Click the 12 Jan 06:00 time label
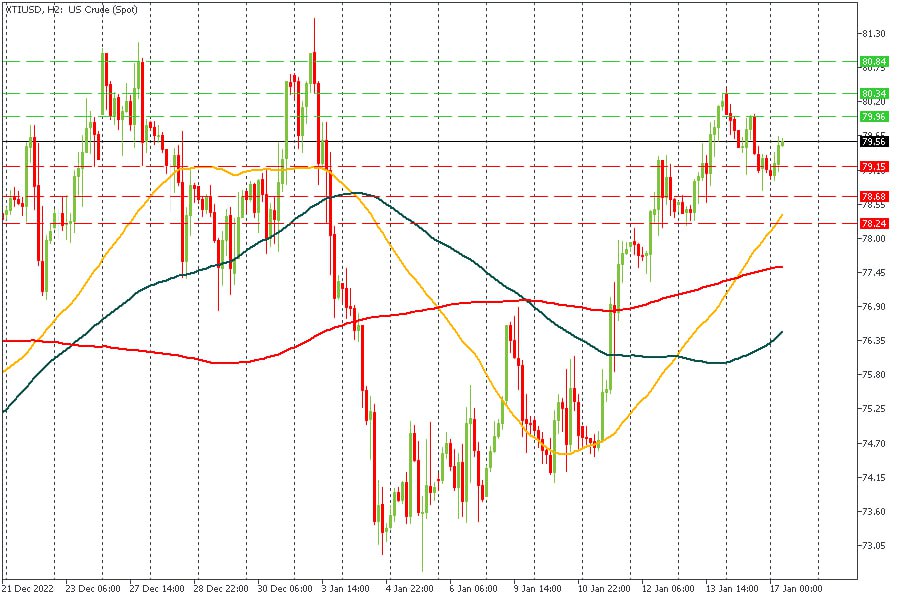 pyautogui.click(x=668, y=589)
